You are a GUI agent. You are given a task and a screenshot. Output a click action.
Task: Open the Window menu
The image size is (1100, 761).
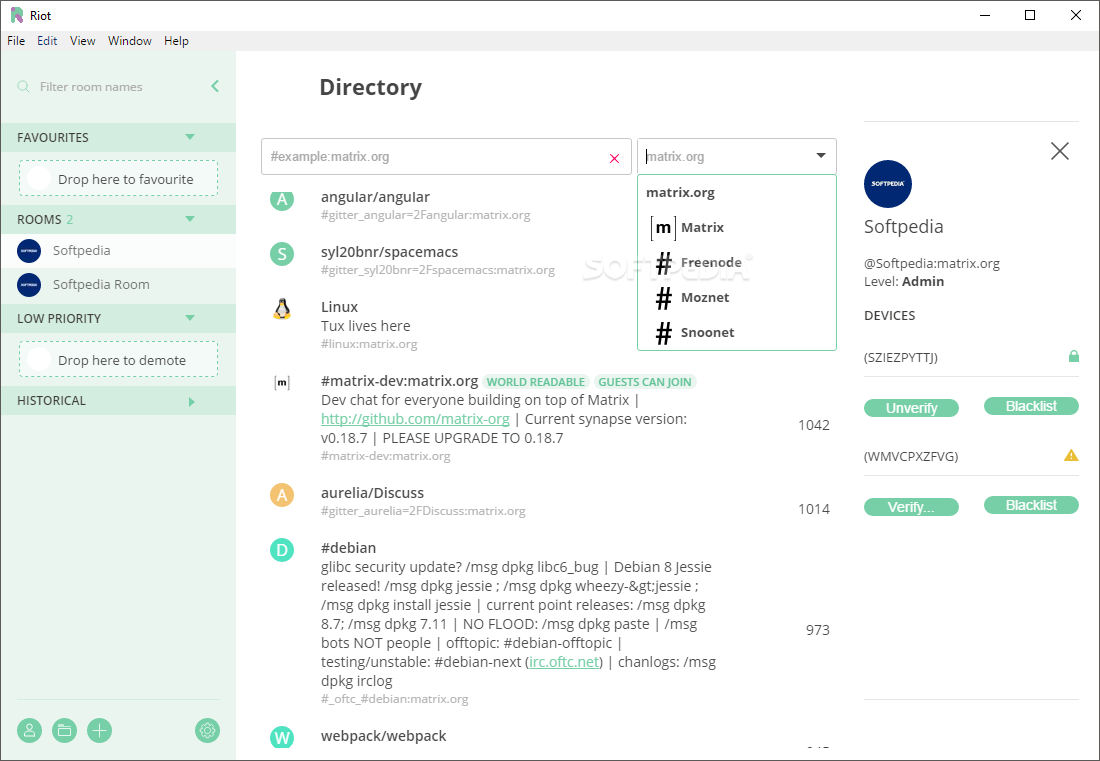pyautogui.click(x=130, y=41)
